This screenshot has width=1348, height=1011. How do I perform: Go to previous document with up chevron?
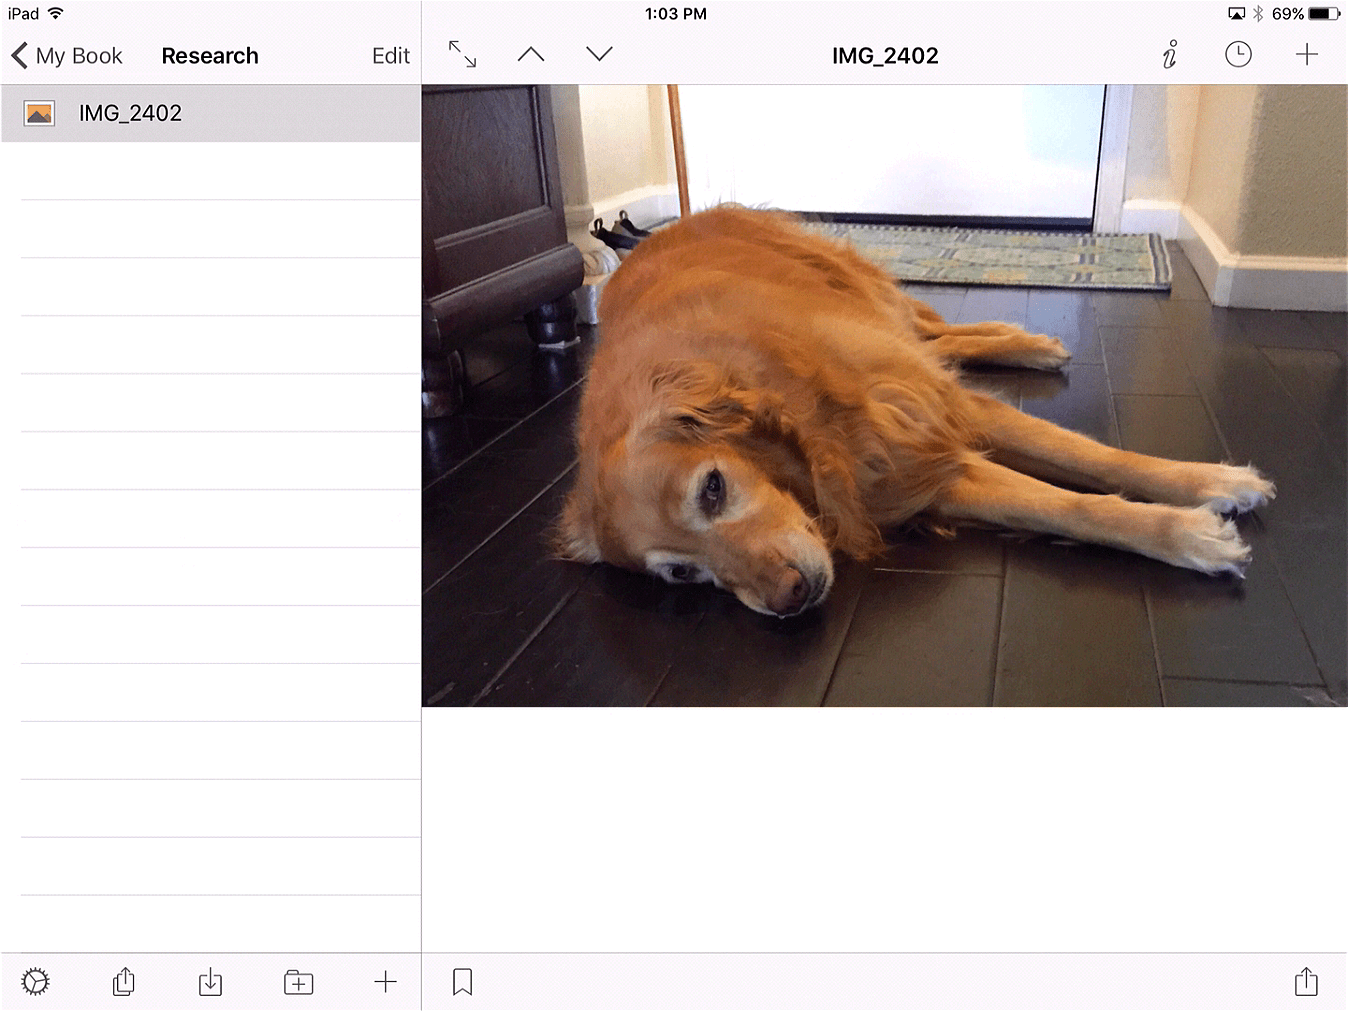tap(531, 54)
